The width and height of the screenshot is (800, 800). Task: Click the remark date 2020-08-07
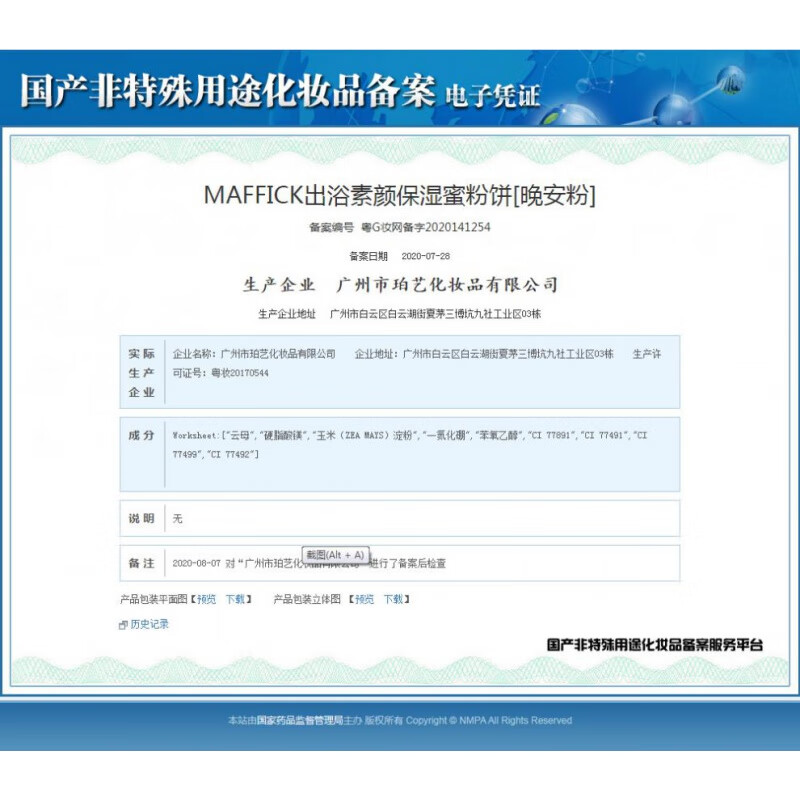pos(196,563)
